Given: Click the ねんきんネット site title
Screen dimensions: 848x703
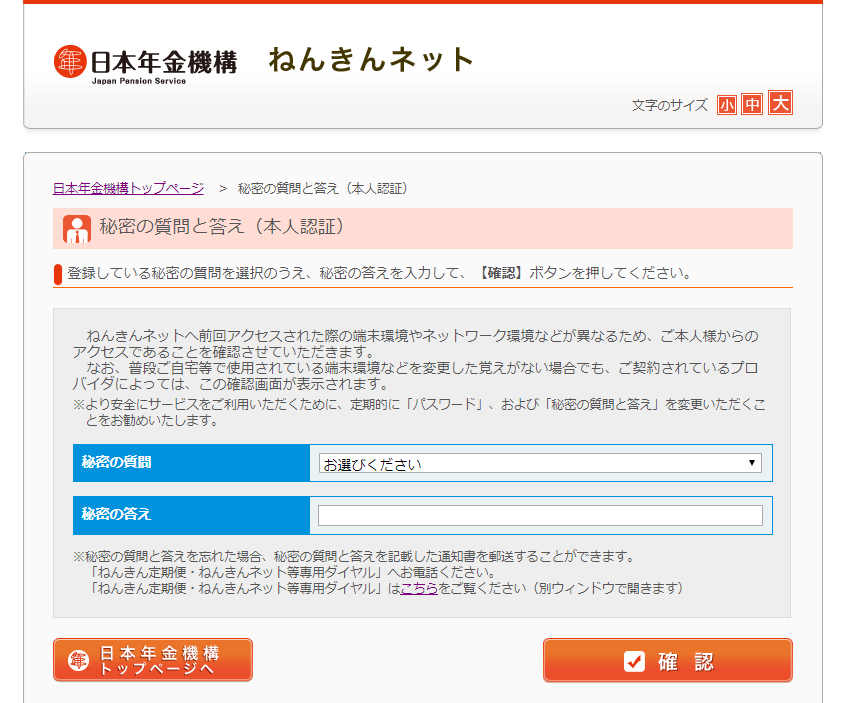Looking at the screenshot, I should pyautogui.click(x=370, y=60).
